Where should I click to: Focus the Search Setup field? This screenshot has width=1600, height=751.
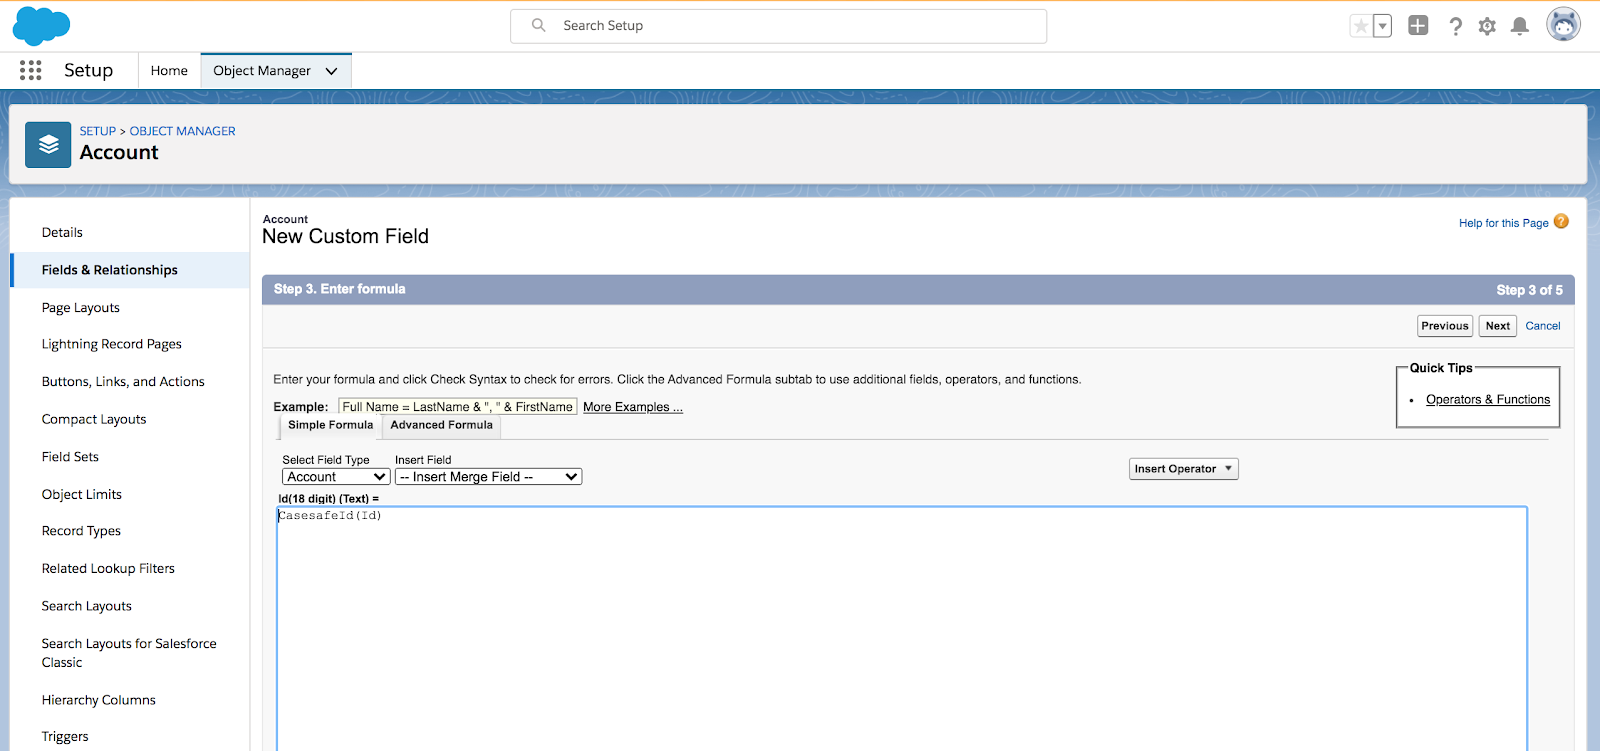pyautogui.click(x=778, y=26)
